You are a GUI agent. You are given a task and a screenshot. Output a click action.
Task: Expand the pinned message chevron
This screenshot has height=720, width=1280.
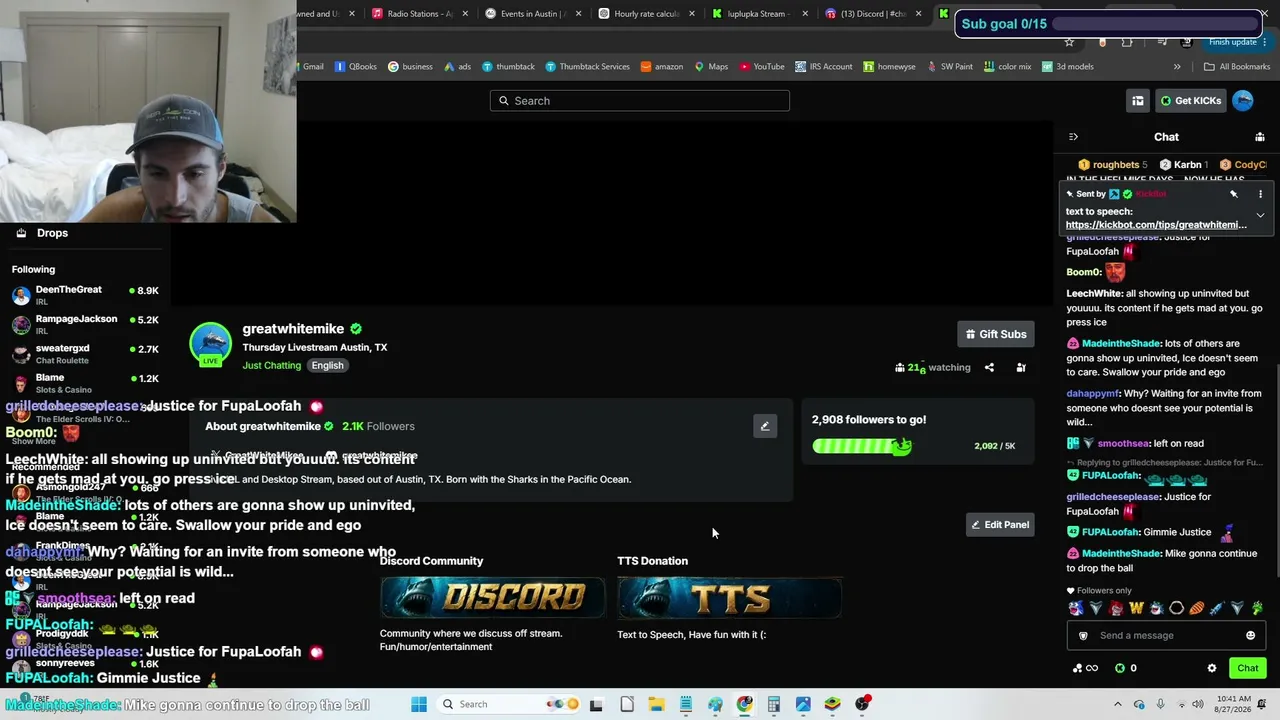1260,215
